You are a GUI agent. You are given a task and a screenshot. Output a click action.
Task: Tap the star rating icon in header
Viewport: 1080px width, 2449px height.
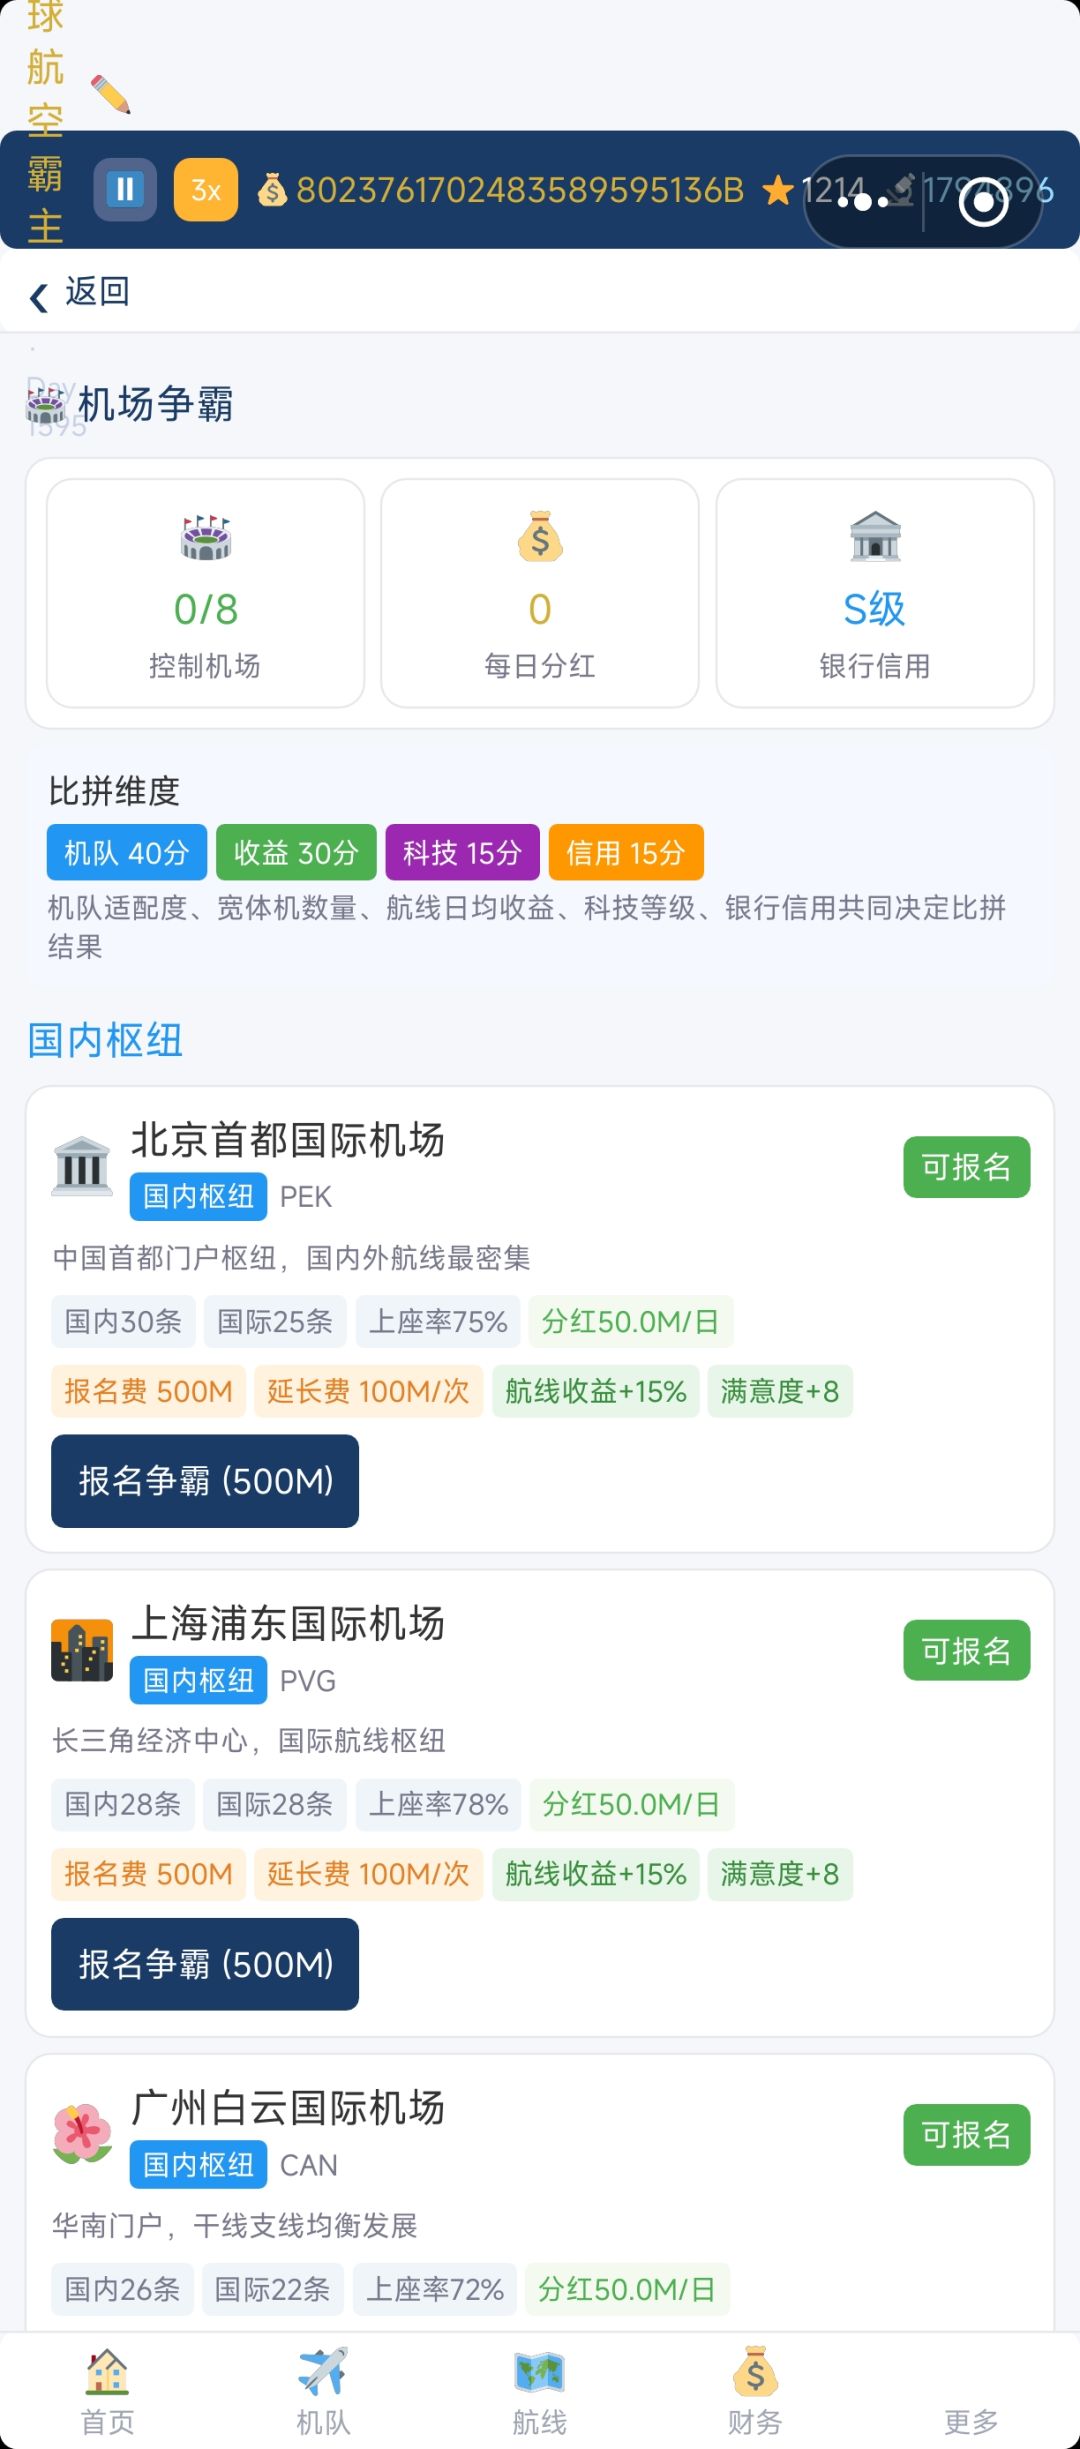(x=778, y=190)
